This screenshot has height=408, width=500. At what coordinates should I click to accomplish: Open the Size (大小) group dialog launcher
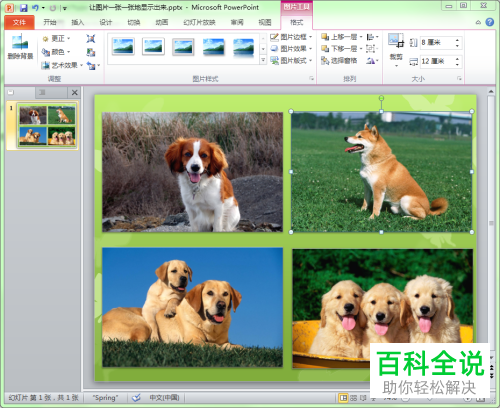coord(459,78)
